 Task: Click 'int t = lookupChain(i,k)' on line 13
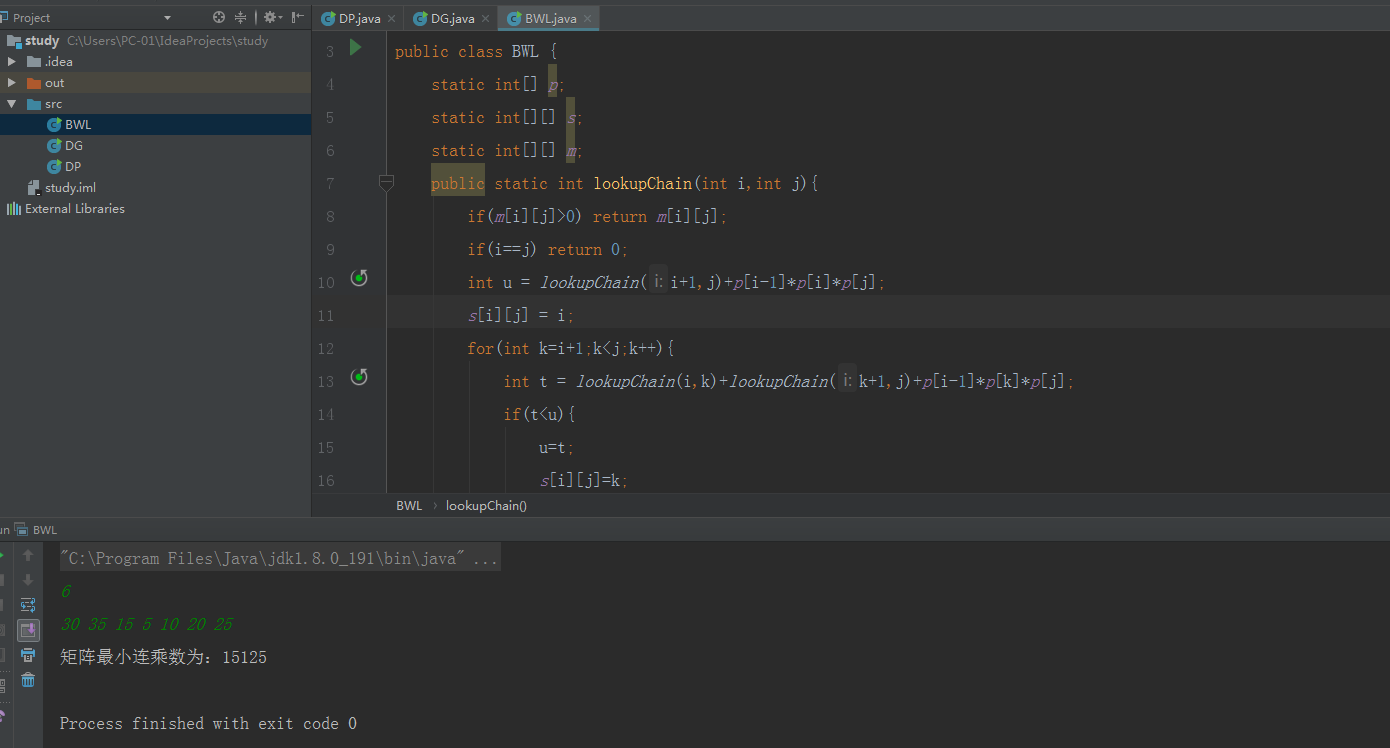click(x=611, y=382)
